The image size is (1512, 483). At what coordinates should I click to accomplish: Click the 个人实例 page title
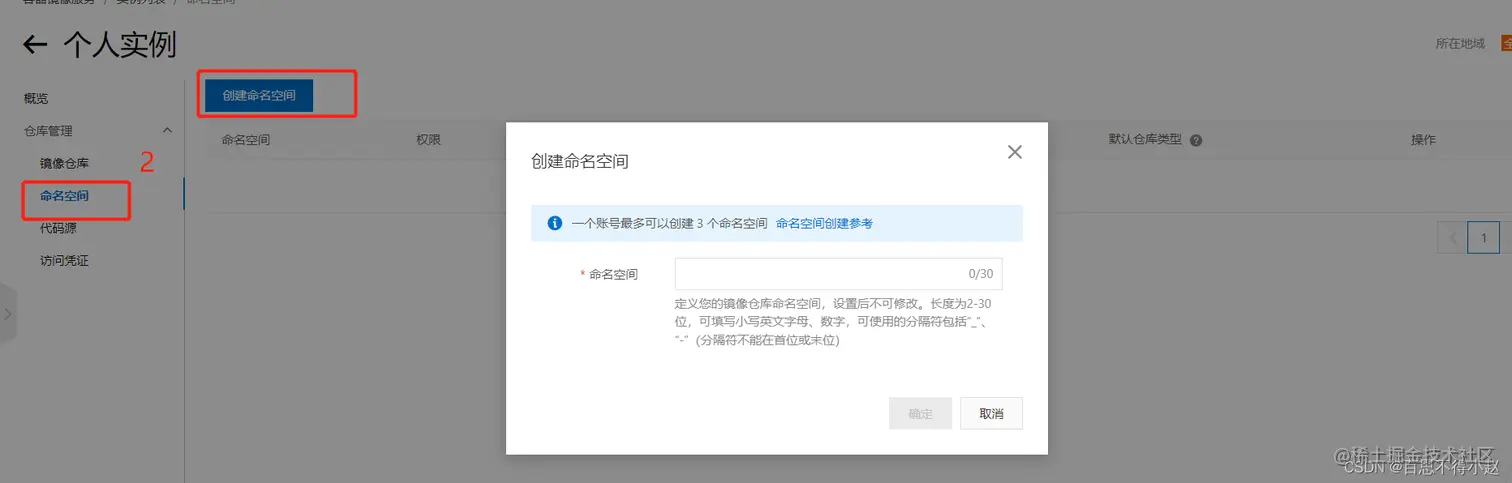tap(119, 44)
